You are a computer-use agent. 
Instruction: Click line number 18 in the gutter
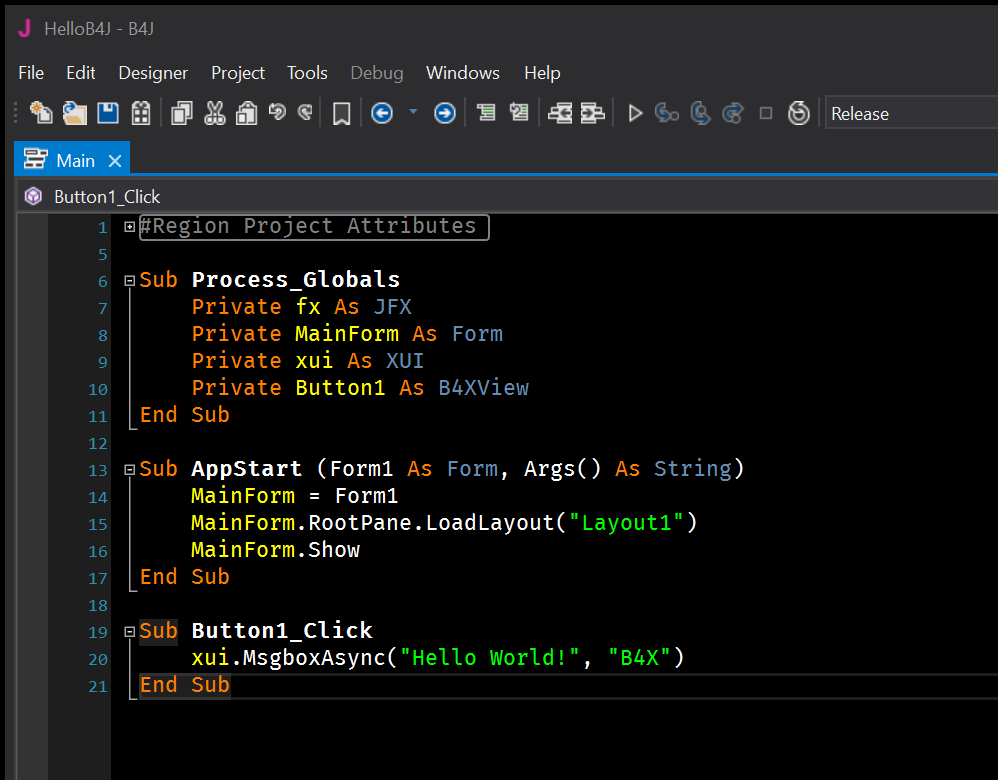click(x=98, y=605)
